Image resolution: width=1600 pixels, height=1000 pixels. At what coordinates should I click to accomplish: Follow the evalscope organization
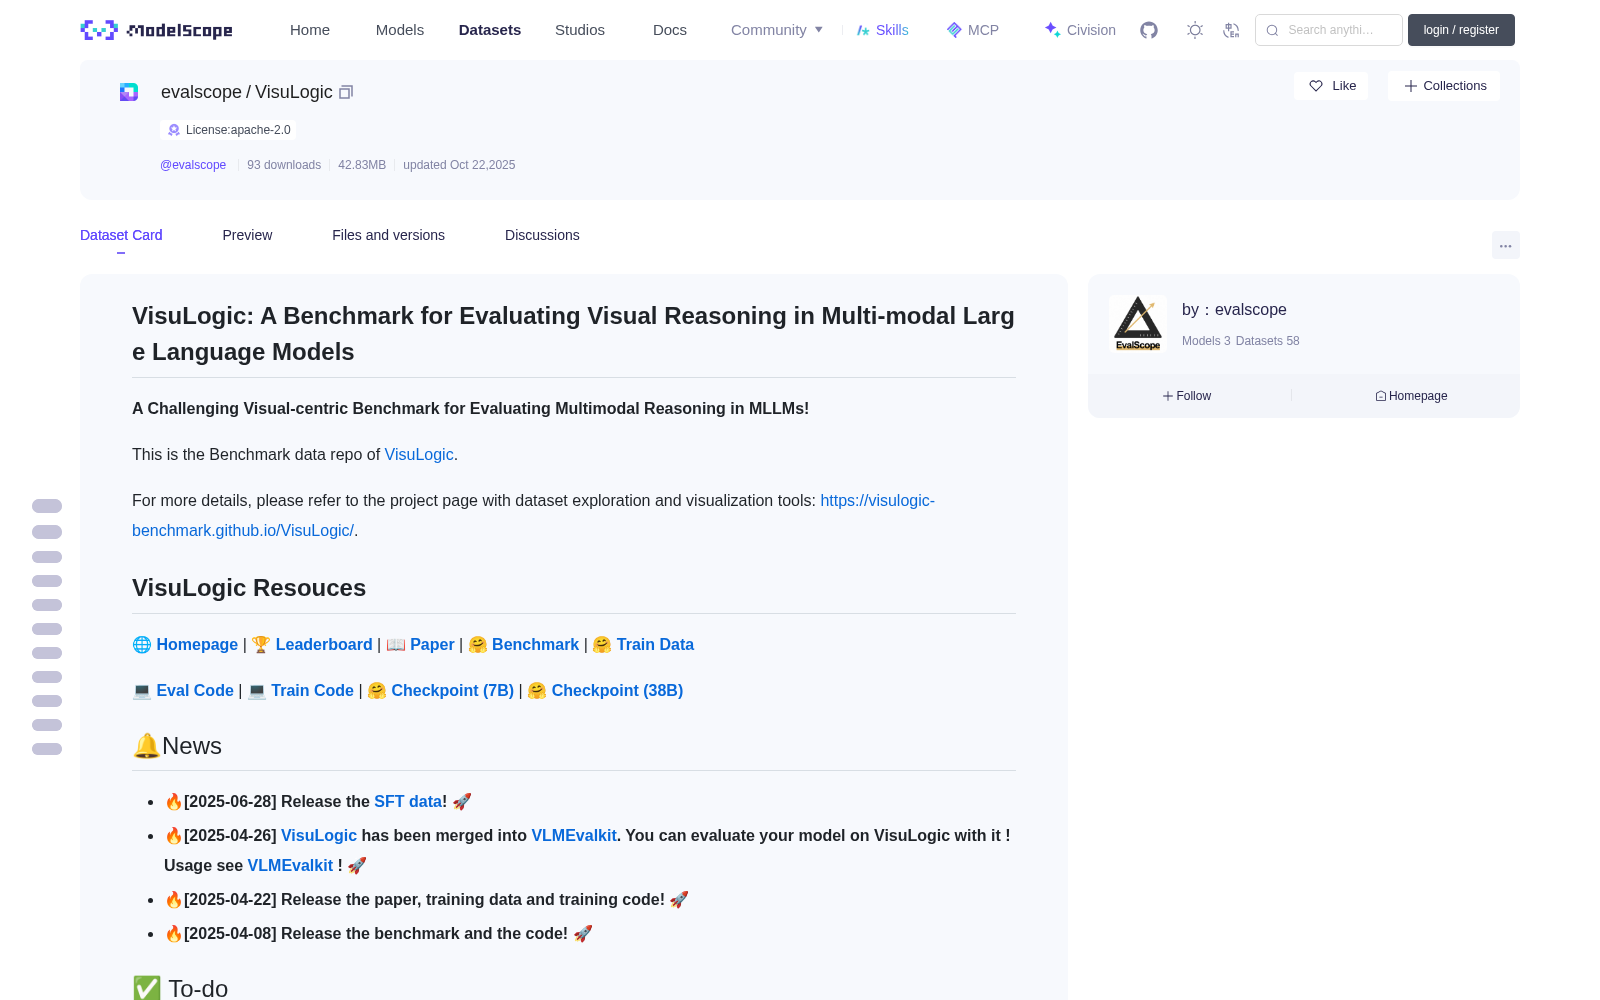coord(1187,396)
